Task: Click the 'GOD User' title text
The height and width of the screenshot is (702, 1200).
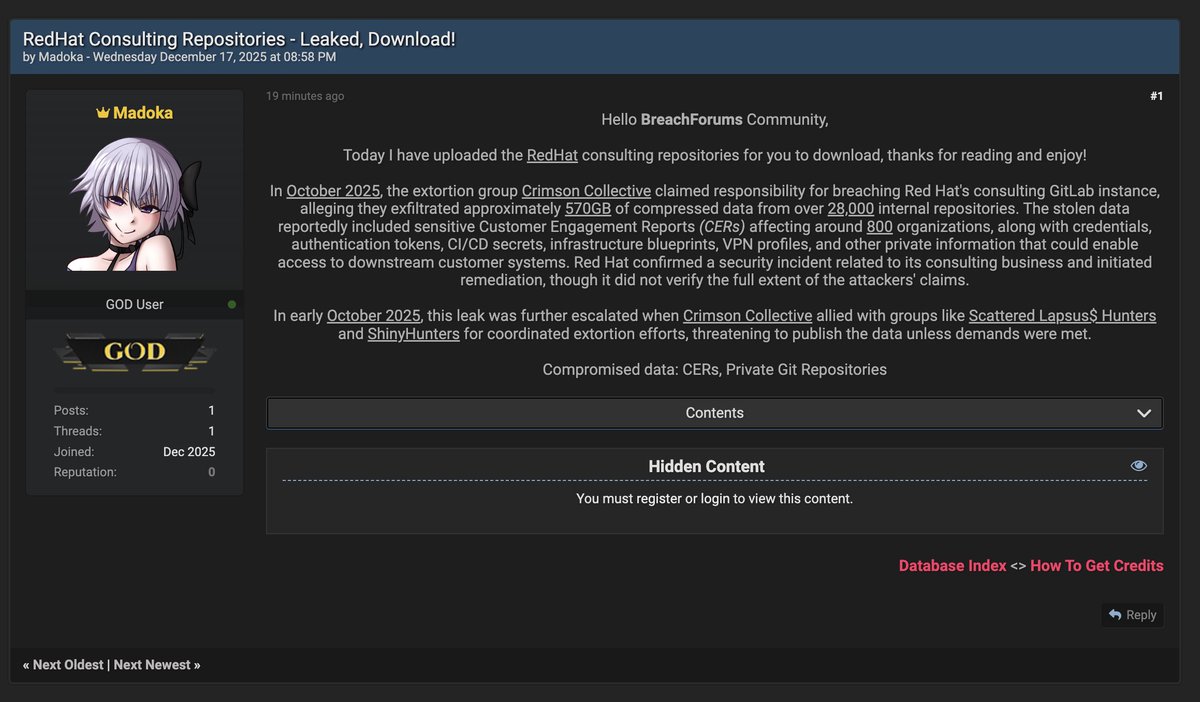Action: click(135, 304)
